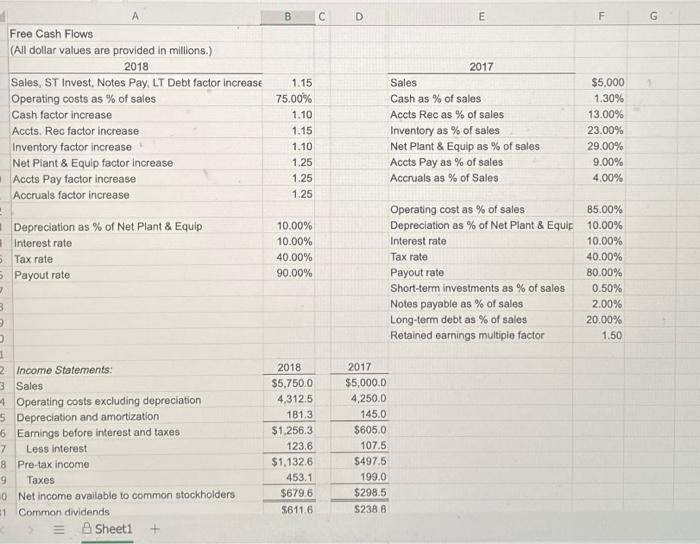The image size is (700, 544).
Task: Click the 'Free Cash Flows' title cell
Action: pos(51,34)
